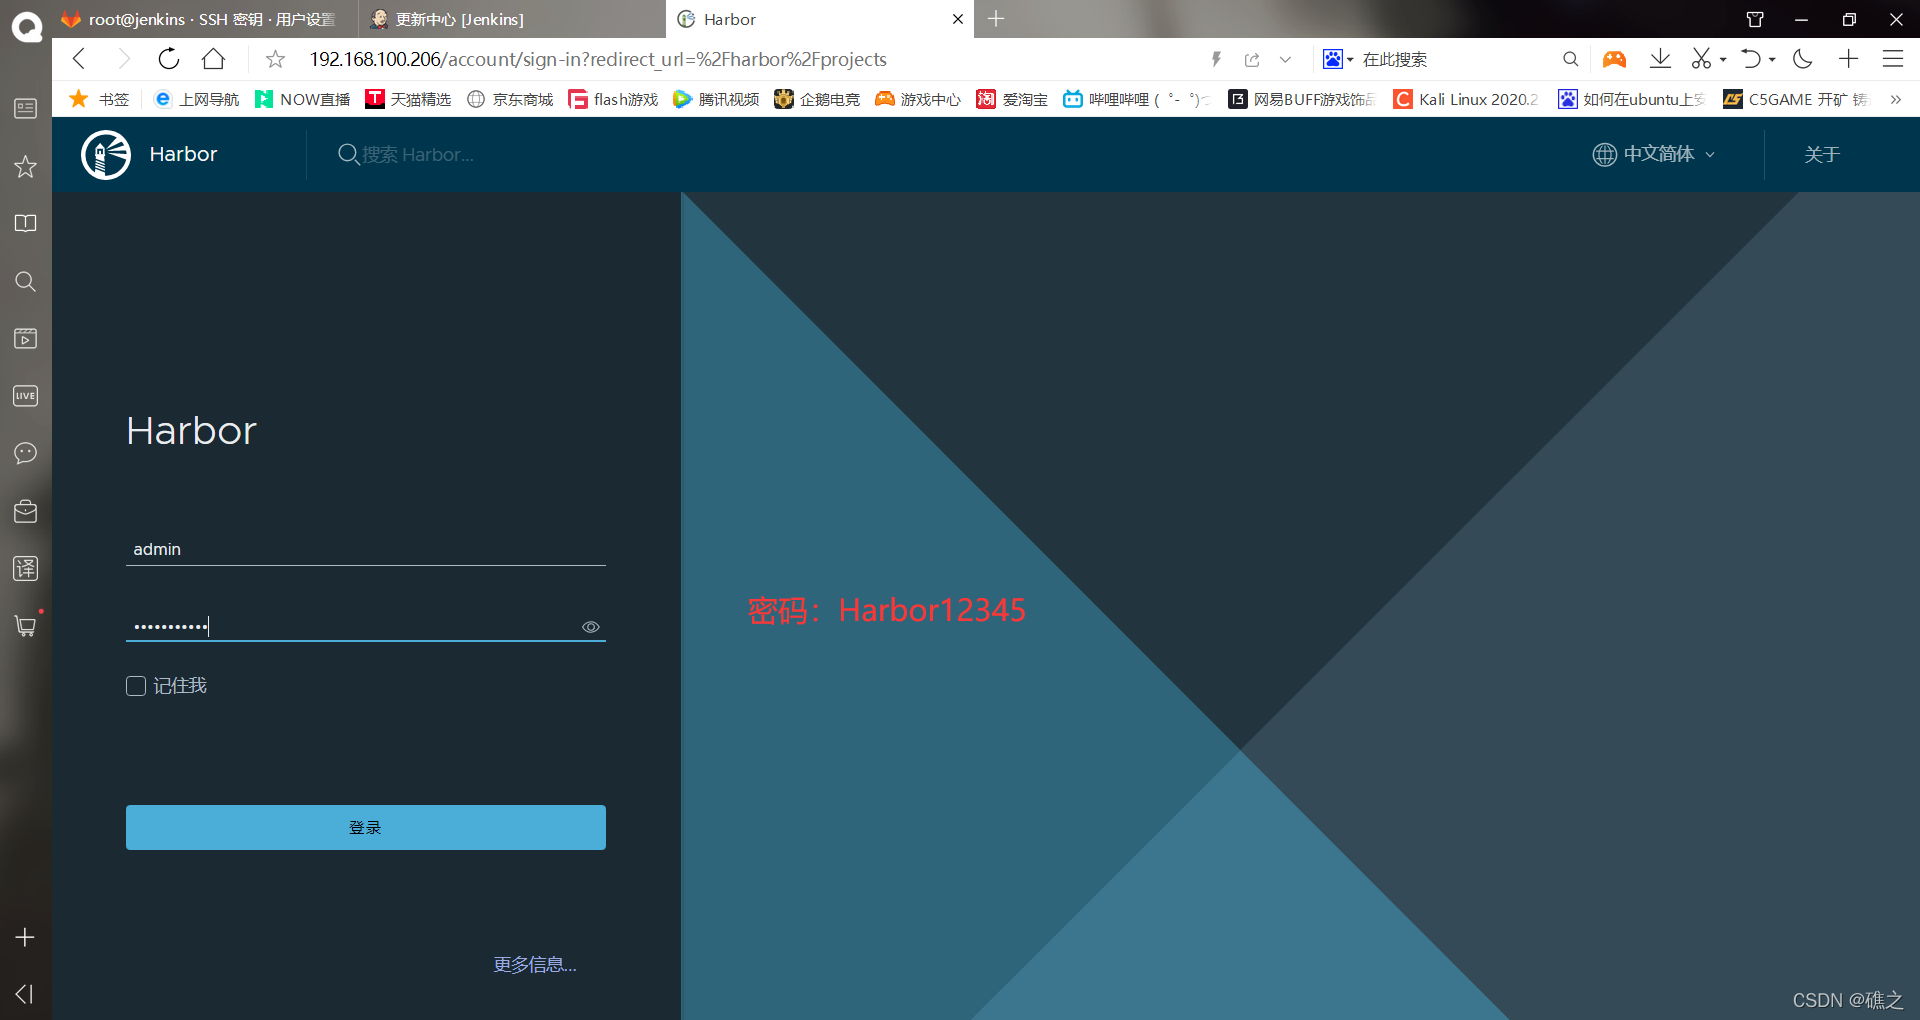
Task: Click the browser address bar URL
Action: coord(598,59)
